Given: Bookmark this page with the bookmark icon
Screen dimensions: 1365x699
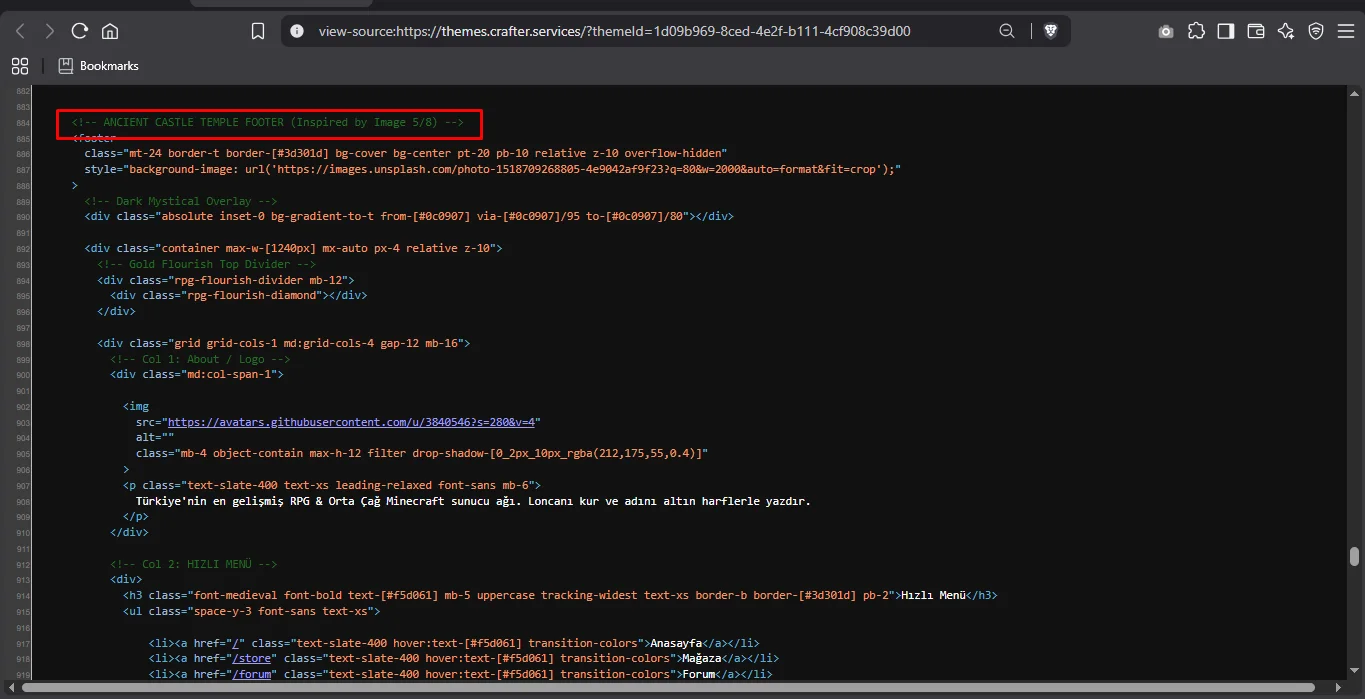Looking at the screenshot, I should [x=258, y=31].
